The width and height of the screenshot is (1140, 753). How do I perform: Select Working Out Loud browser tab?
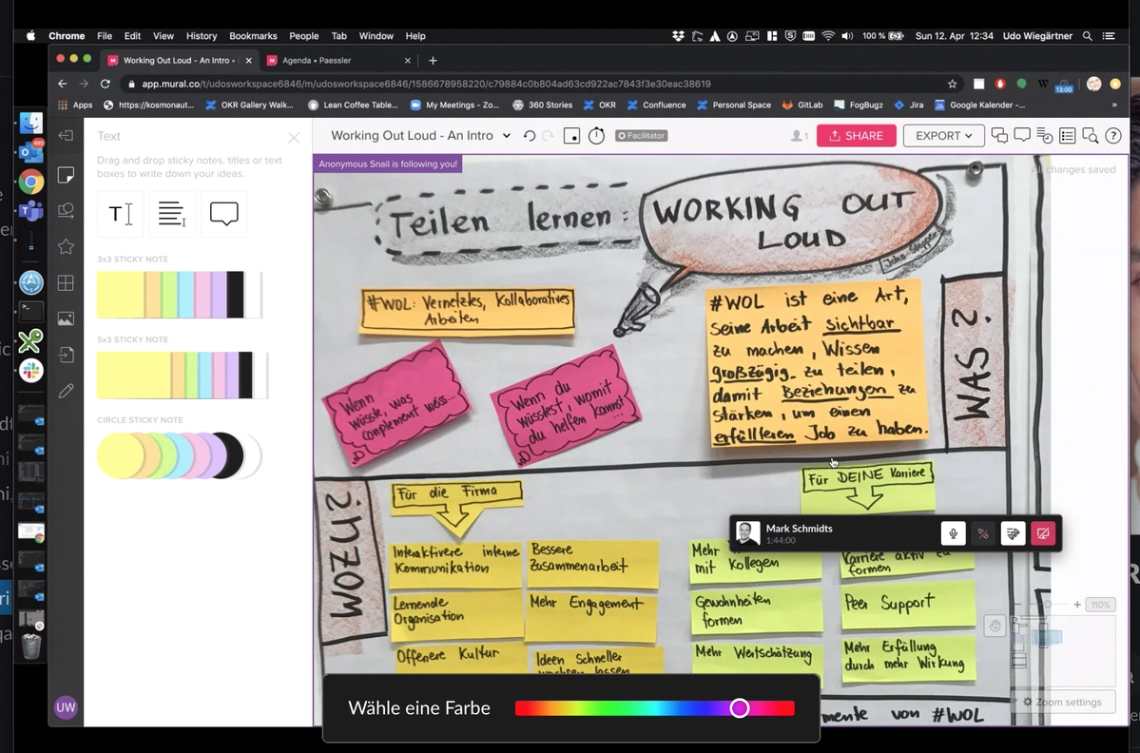click(177, 60)
